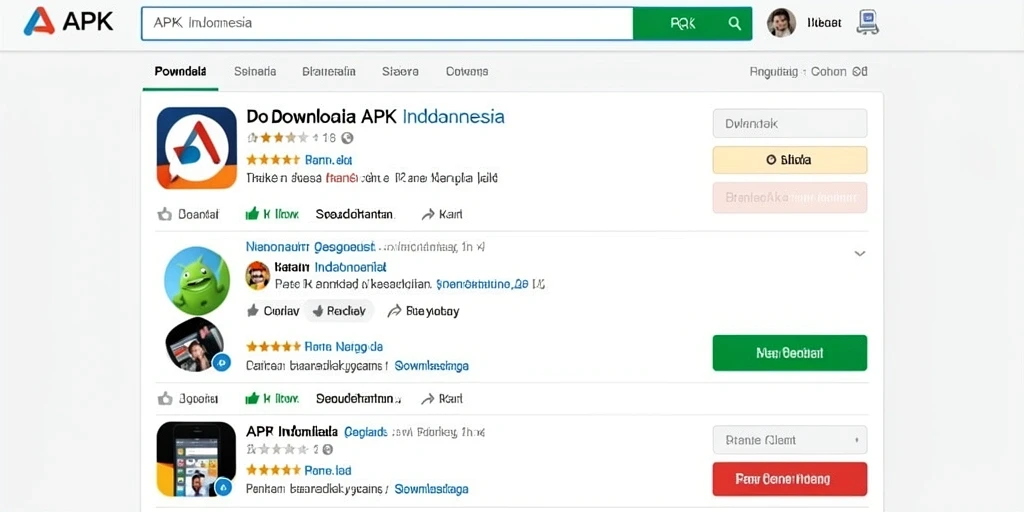Focus the search field reading APK Indonnesia
1024x512 pixels.
[387, 24]
